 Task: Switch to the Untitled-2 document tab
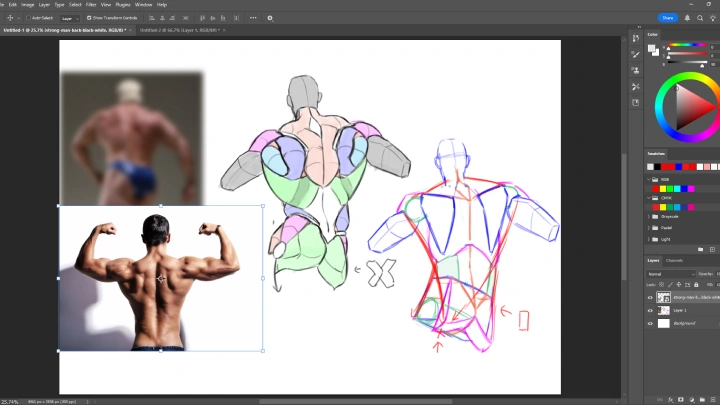(180, 30)
